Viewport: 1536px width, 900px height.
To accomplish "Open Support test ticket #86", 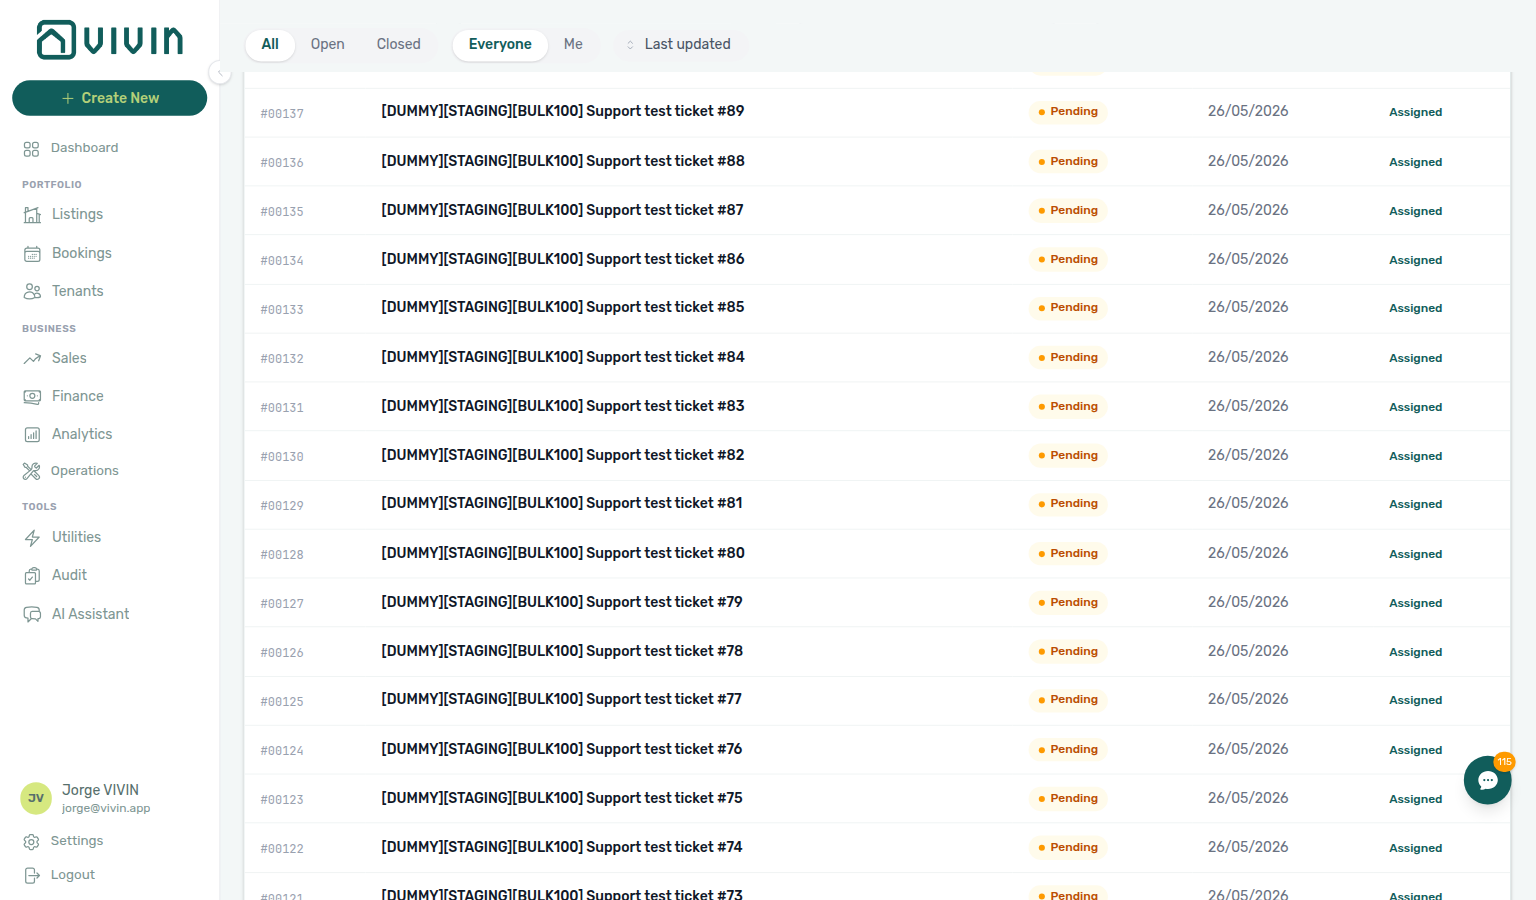I will (563, 259).
